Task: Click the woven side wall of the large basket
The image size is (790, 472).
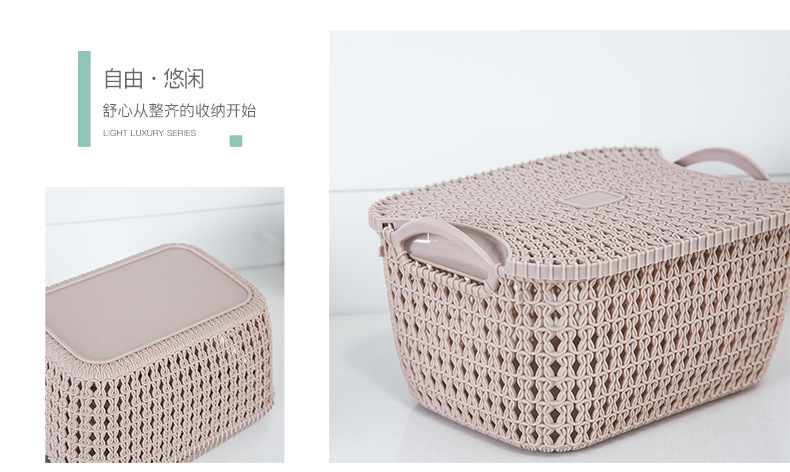Action: coord(595,353)
